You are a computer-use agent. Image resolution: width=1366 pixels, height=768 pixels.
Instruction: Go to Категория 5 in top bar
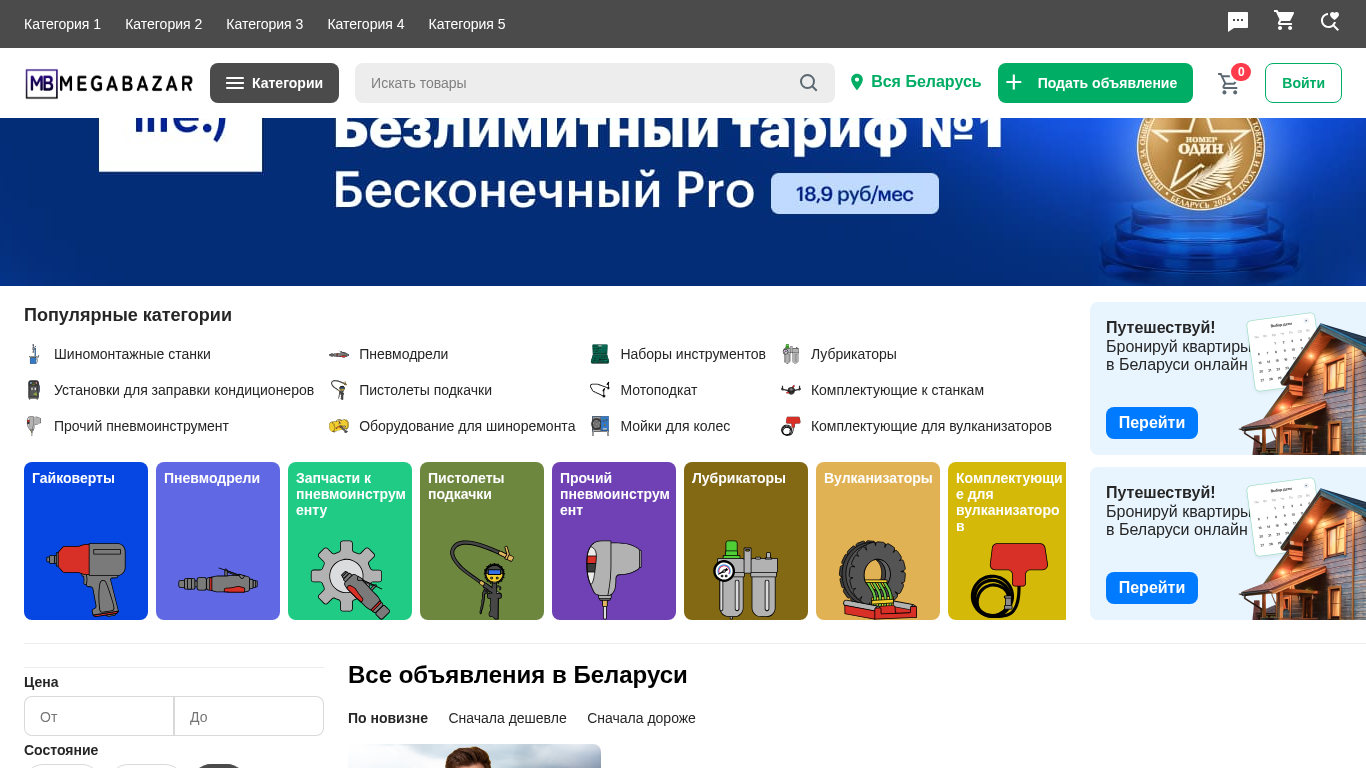(x=467, y=24)
